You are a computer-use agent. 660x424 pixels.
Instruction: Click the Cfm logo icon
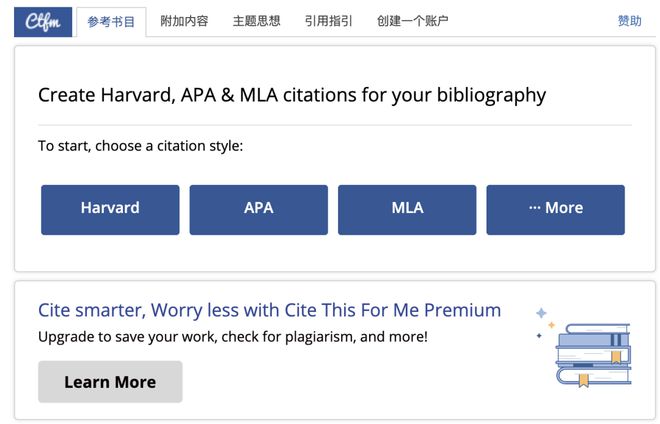pos(43,21)
